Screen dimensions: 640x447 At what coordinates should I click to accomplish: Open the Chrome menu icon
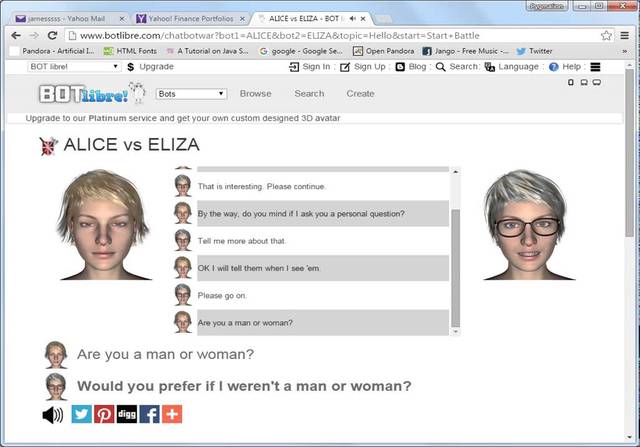tap(624, 36)
